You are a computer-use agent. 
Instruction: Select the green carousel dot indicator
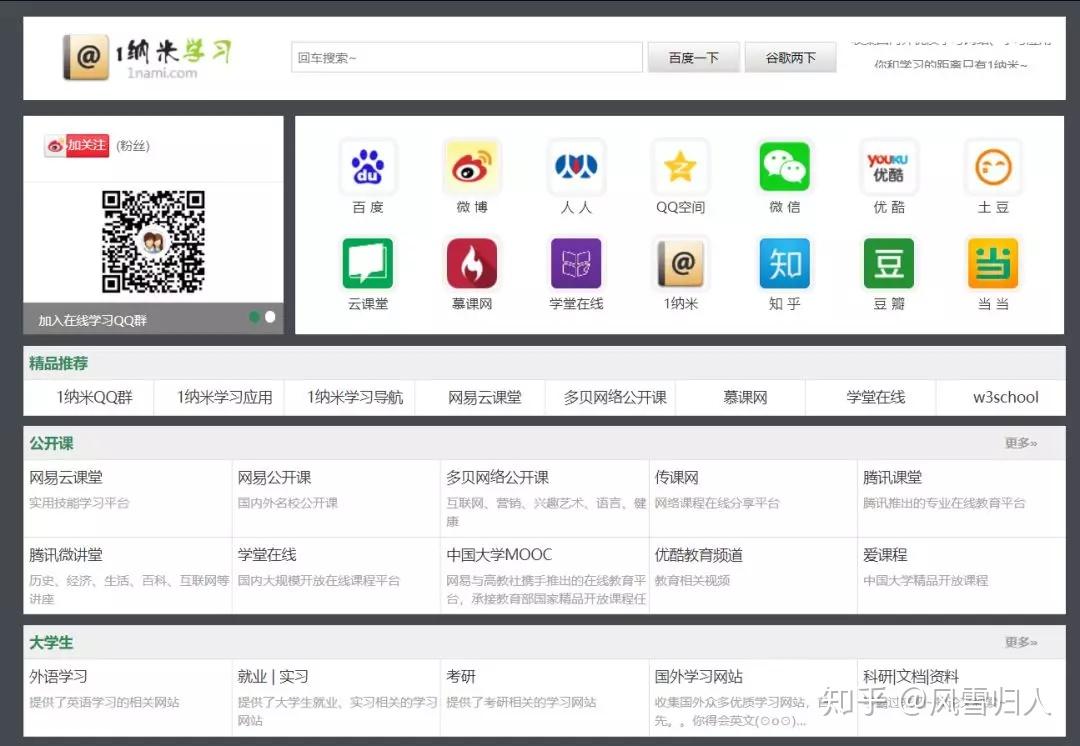click(254, 317)
